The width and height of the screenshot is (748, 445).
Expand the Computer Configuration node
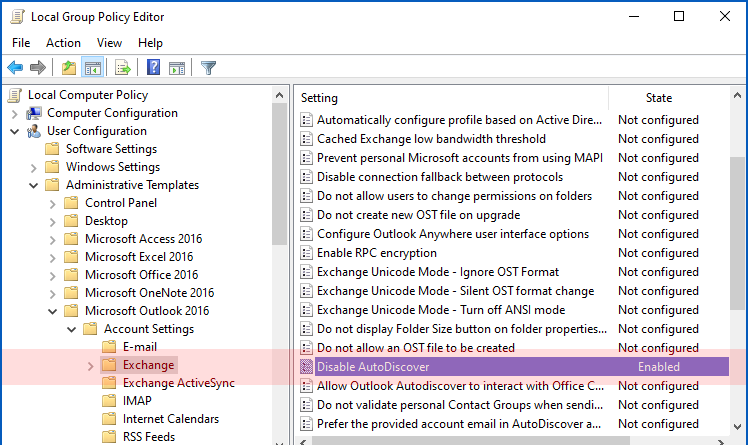point(14,114)
